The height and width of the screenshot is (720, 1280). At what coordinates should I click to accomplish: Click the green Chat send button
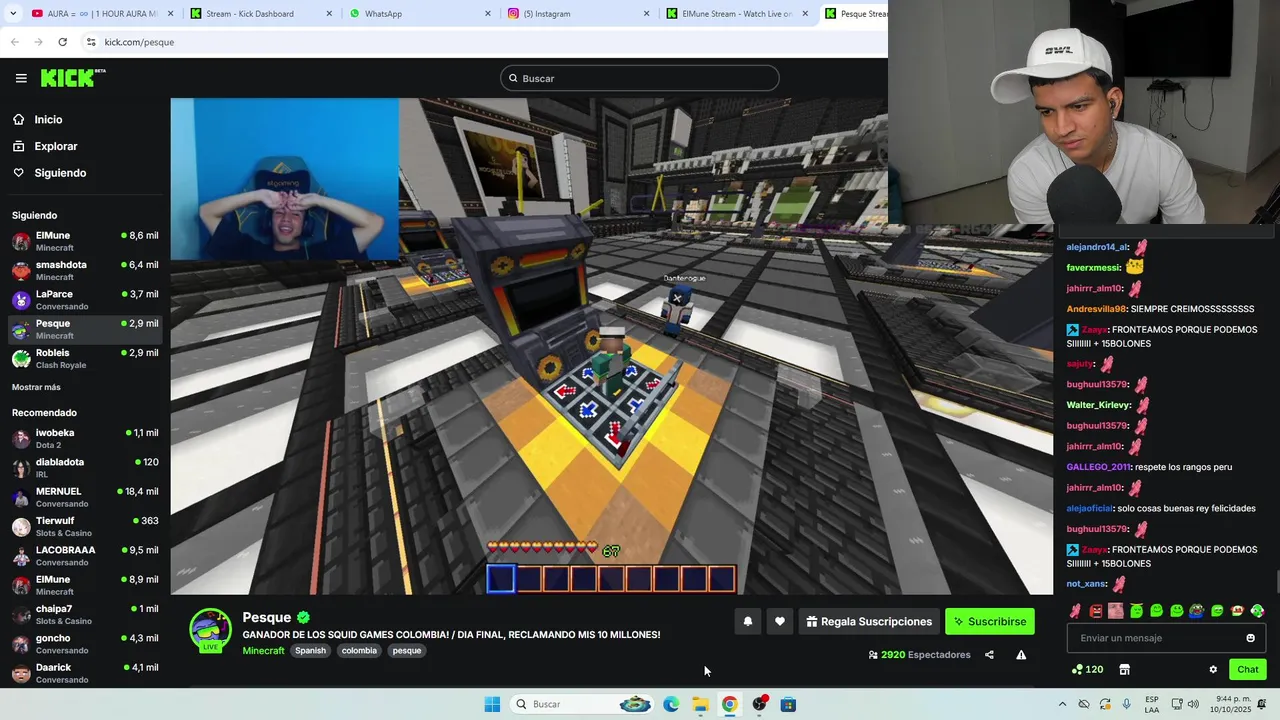[x=1248, y=670]
